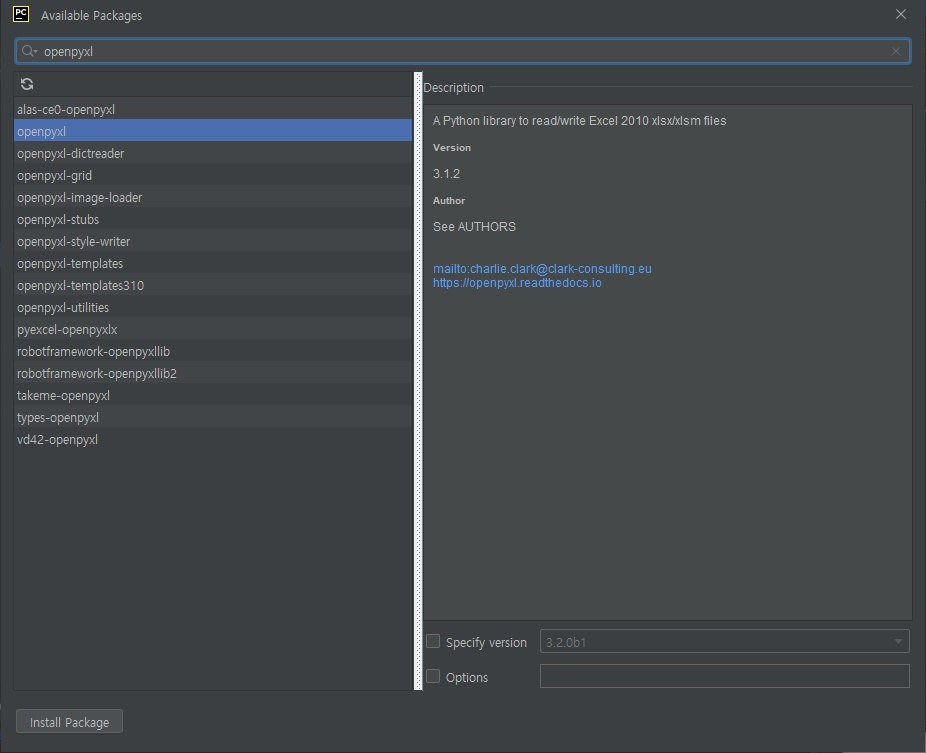Select openpyxl-templates310 package
This screenshot has width=926, height=753.
[x=213, y=285]
